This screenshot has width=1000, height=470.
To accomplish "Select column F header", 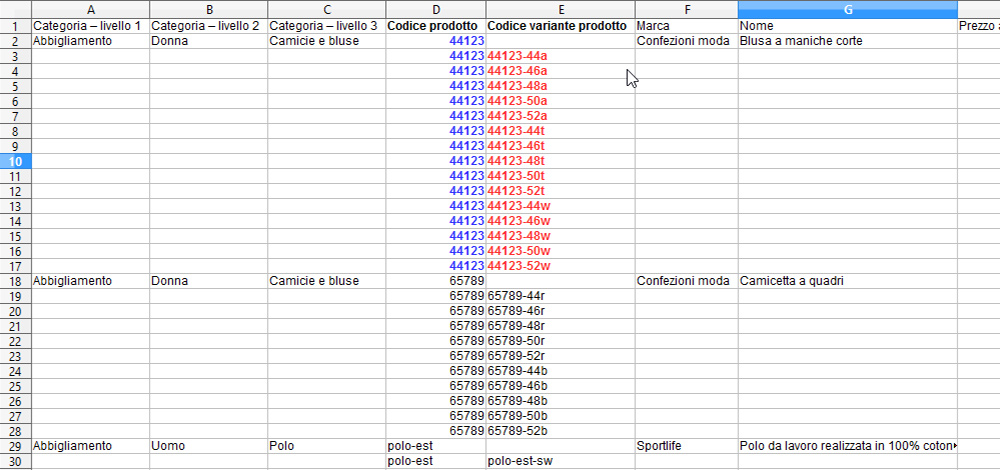I will tap(686, 10).
